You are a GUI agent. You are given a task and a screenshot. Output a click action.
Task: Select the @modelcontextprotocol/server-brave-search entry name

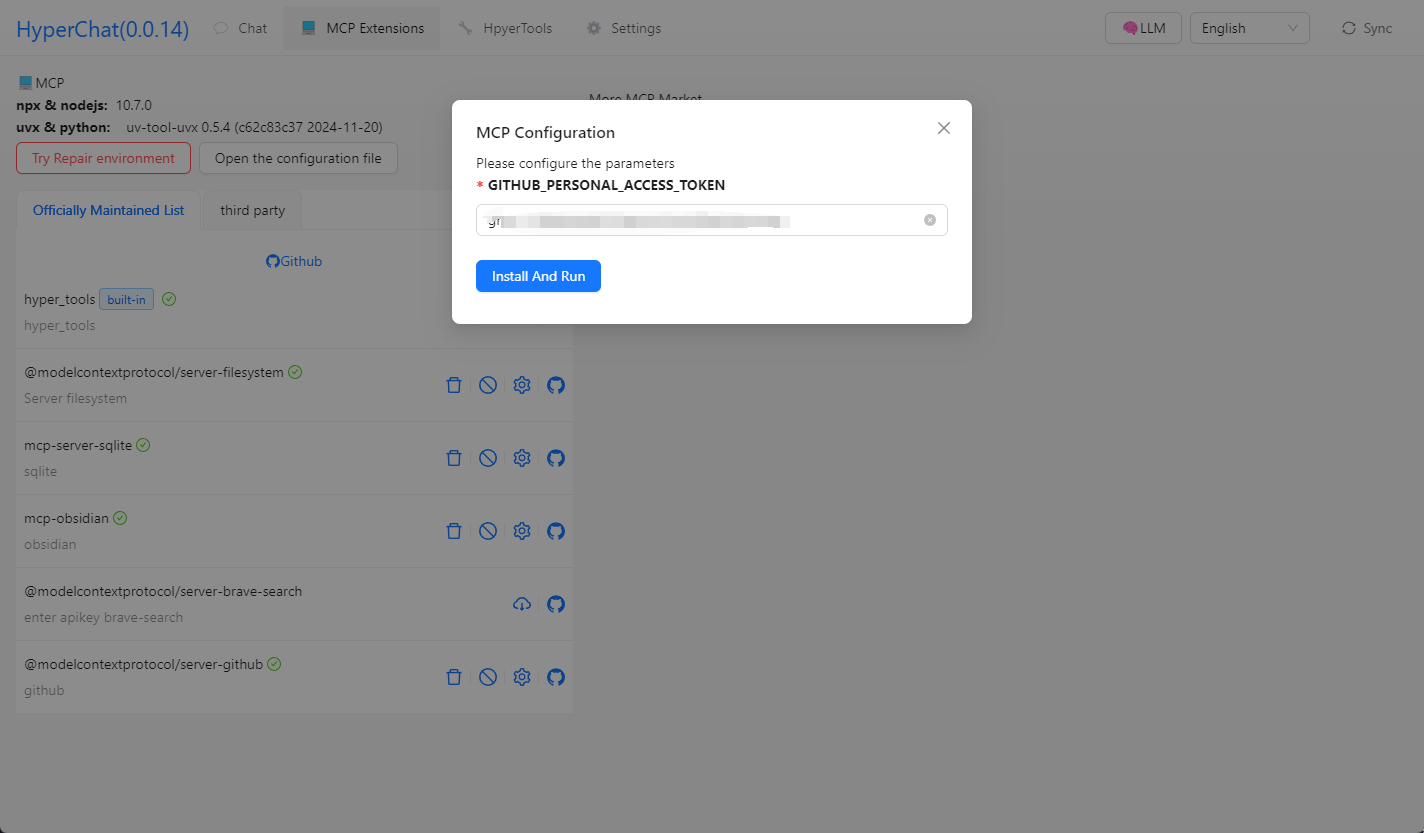pyautogui.click(x=163, y=591)
